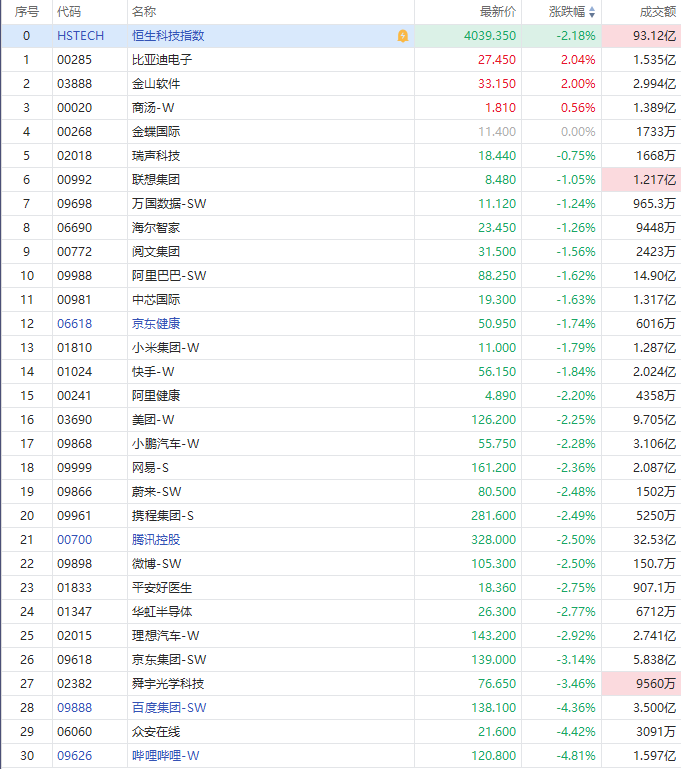Click the 名称 column header
The width and height of the screenshot is (681, 769).
click(144, 12)
